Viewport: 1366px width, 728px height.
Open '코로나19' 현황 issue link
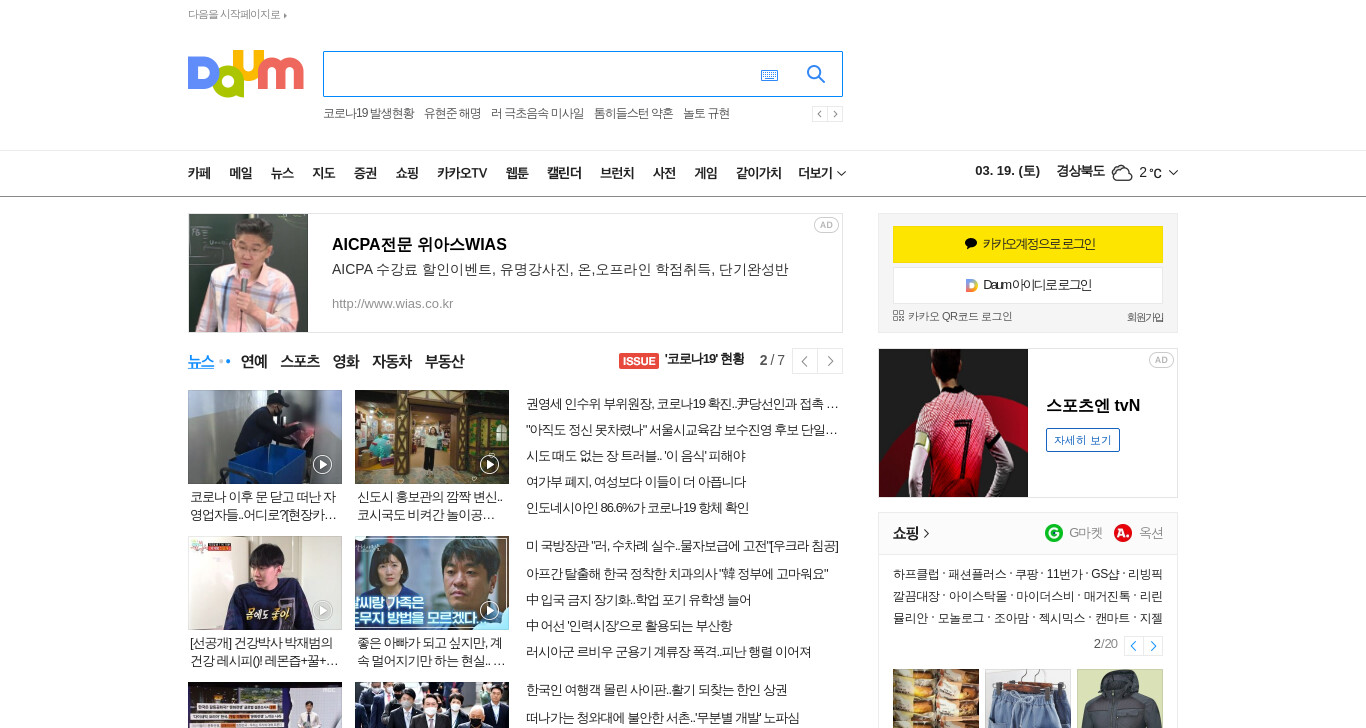pyautogui.click(x=704, y=359)
